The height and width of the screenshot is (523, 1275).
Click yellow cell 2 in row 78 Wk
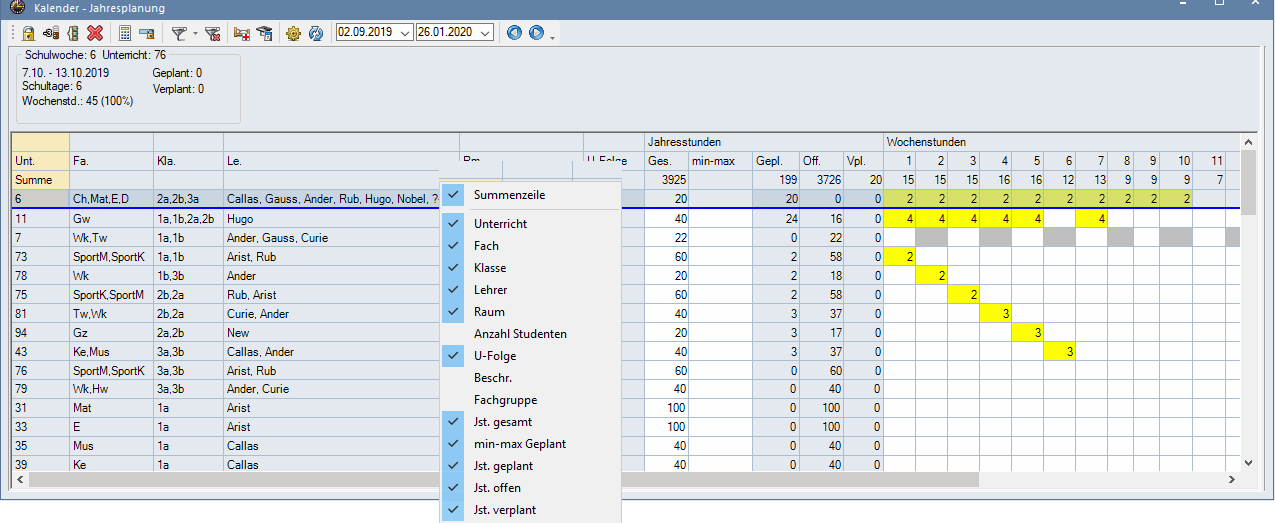(x=931, y=275)
